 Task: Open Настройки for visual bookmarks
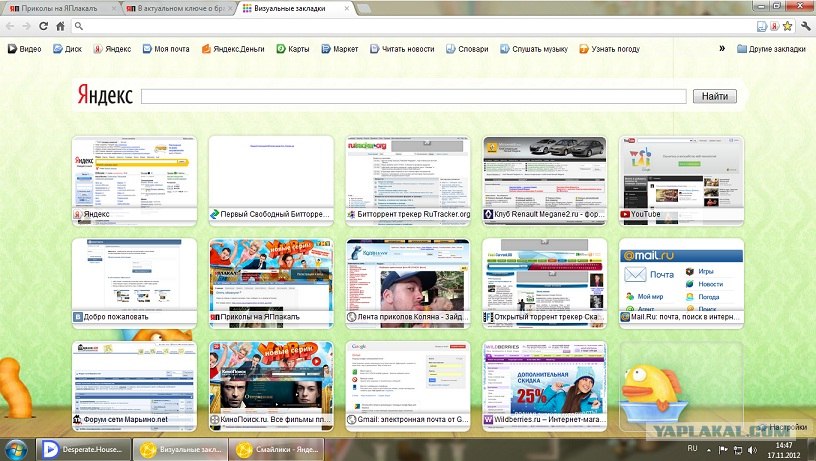click(x=783, y=427)
